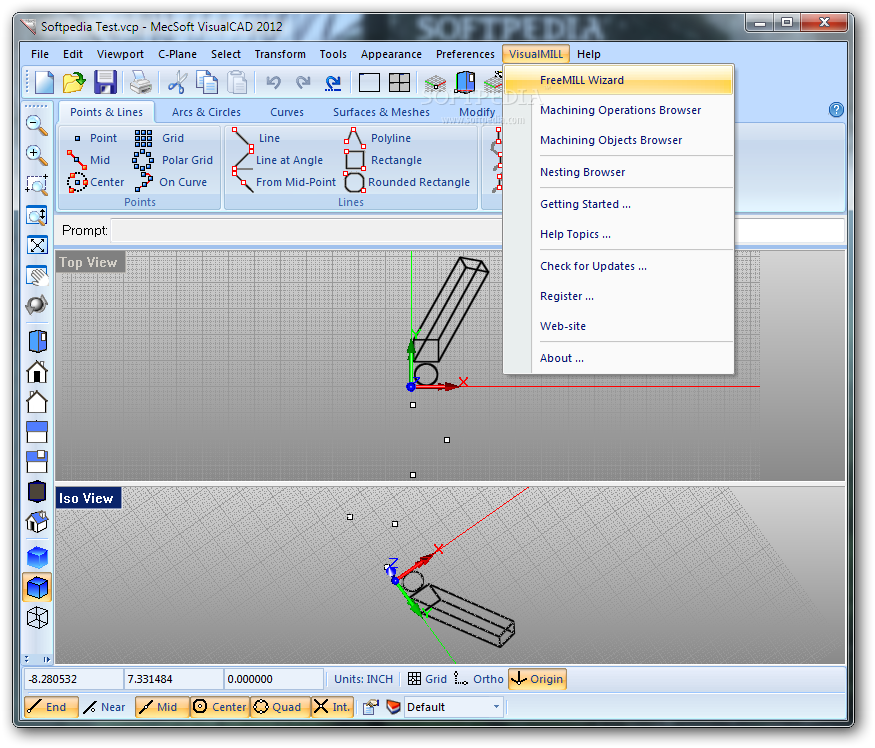Viewport: 875px width, 748px height.
Task: Click the Zoom Extents icon
Action: pyautogui.click(x=37, y=245)
